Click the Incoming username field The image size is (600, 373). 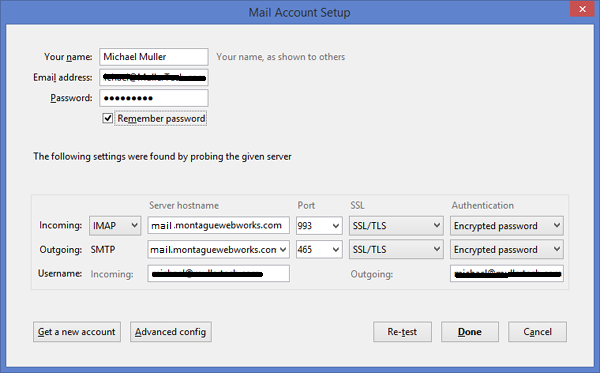pos(218,274)
